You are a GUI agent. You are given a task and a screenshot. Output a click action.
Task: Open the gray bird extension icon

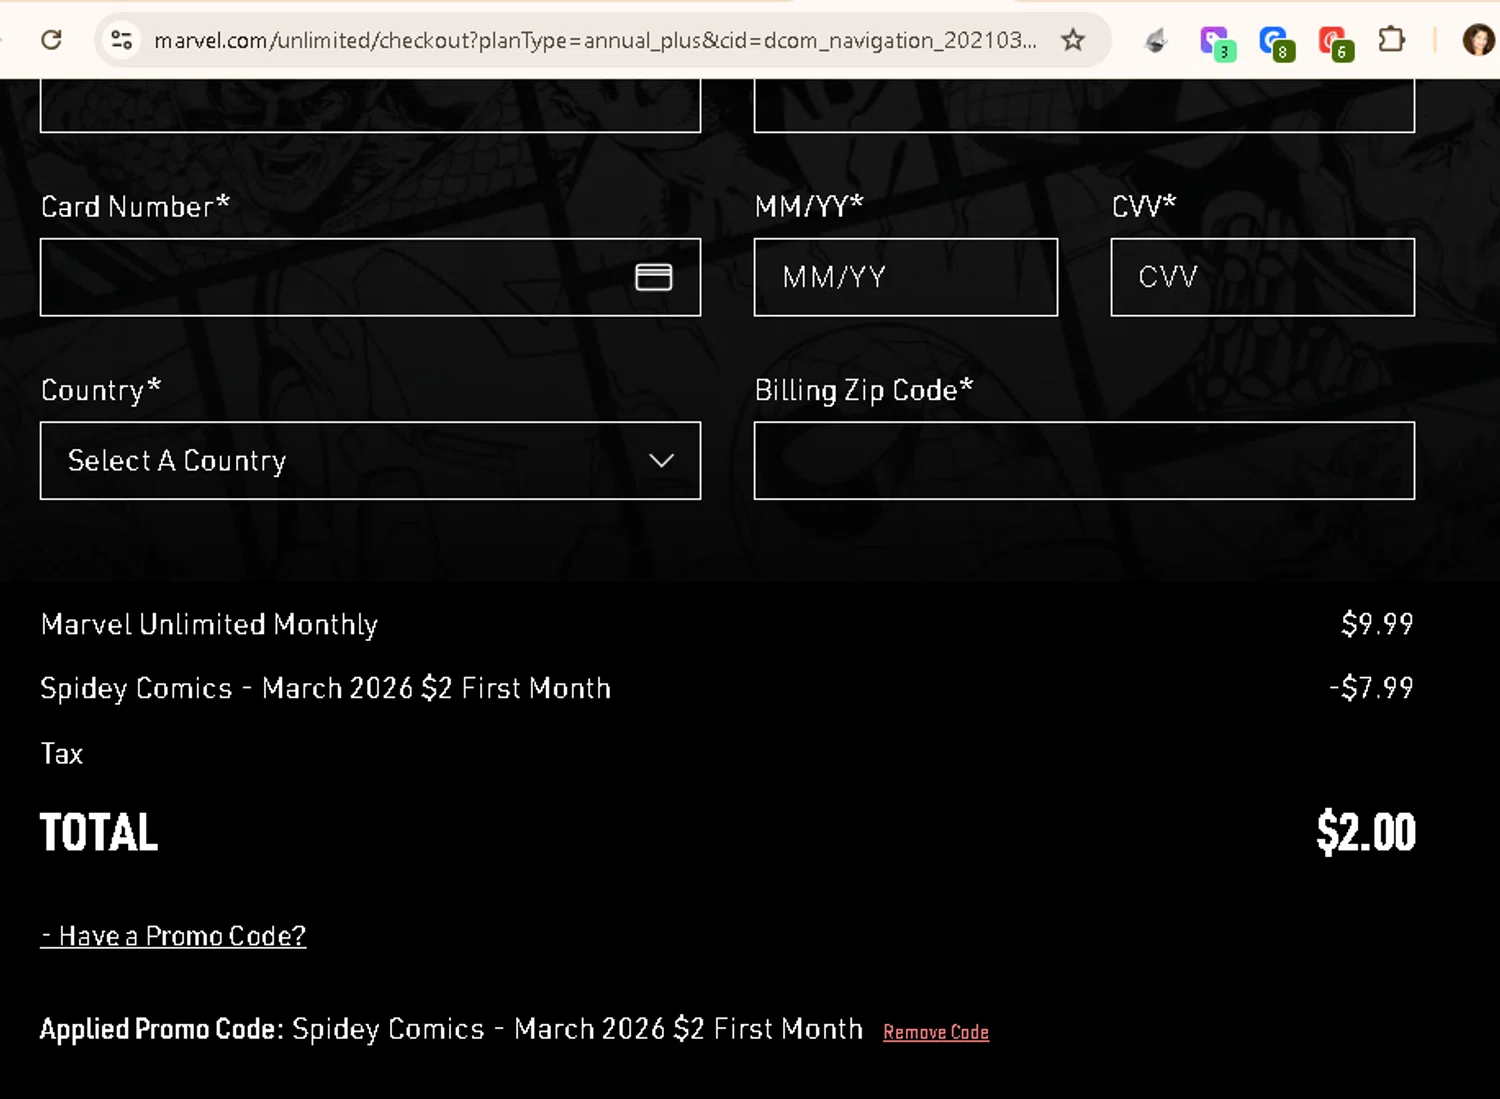[x=1156, y=41]
